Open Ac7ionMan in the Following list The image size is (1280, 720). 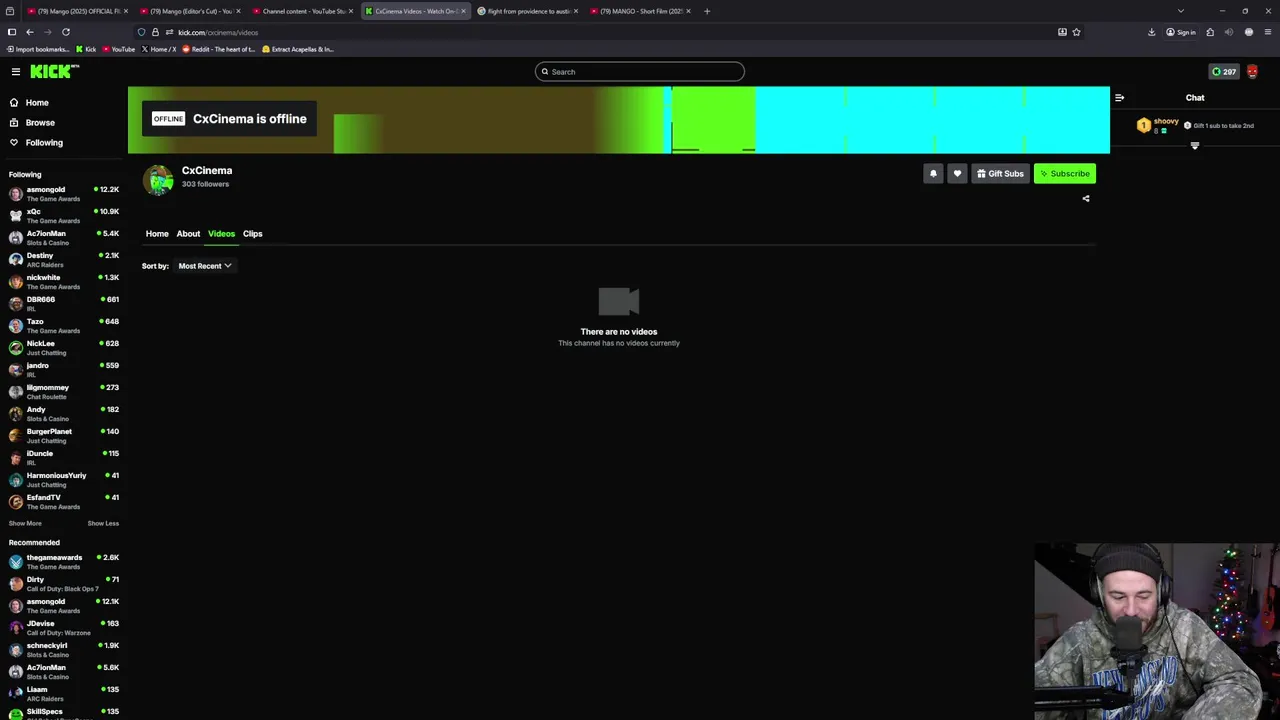[x=63, y=238]
